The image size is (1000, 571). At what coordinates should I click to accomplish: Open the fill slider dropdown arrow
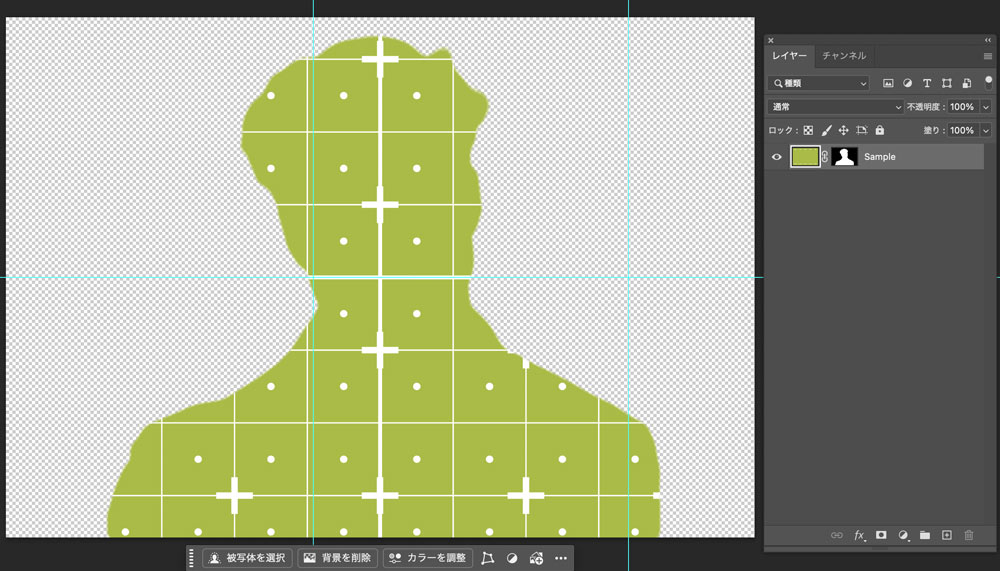click(986, 130)
